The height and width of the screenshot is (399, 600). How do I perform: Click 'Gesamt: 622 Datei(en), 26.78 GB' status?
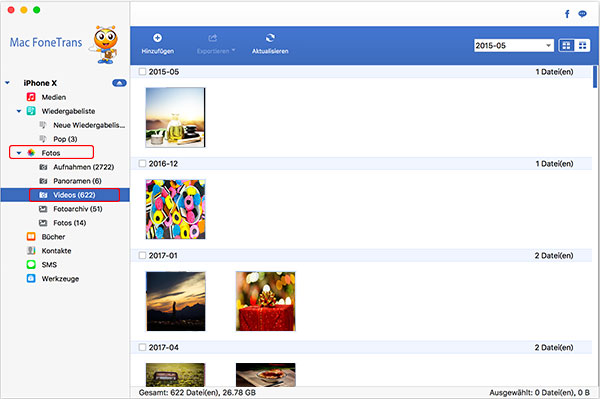[197, 392]
